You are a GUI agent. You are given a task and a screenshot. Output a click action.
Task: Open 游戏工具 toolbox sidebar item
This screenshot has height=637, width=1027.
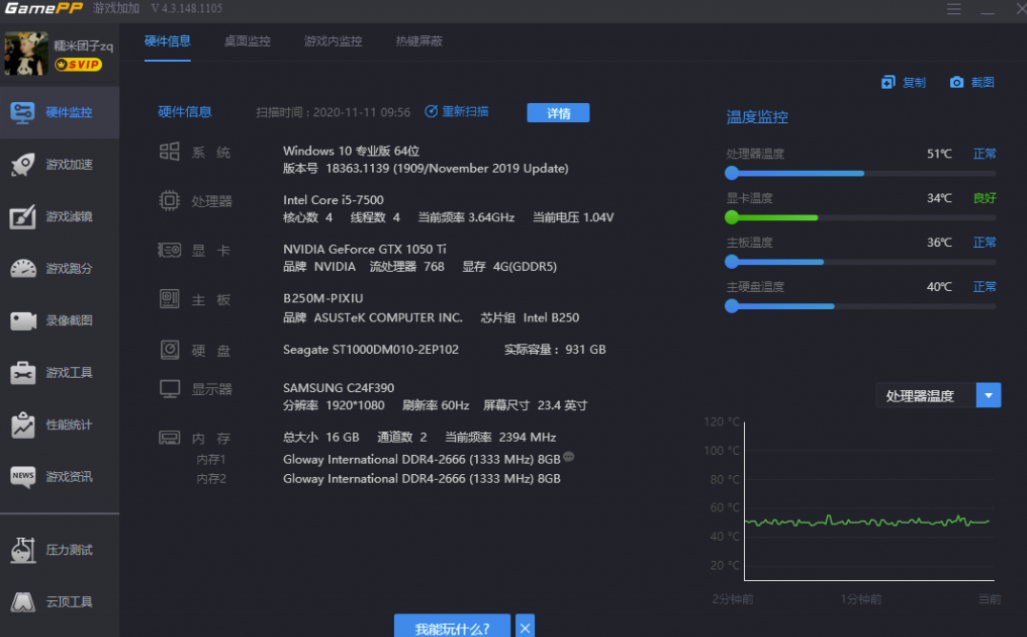(60, 373)
